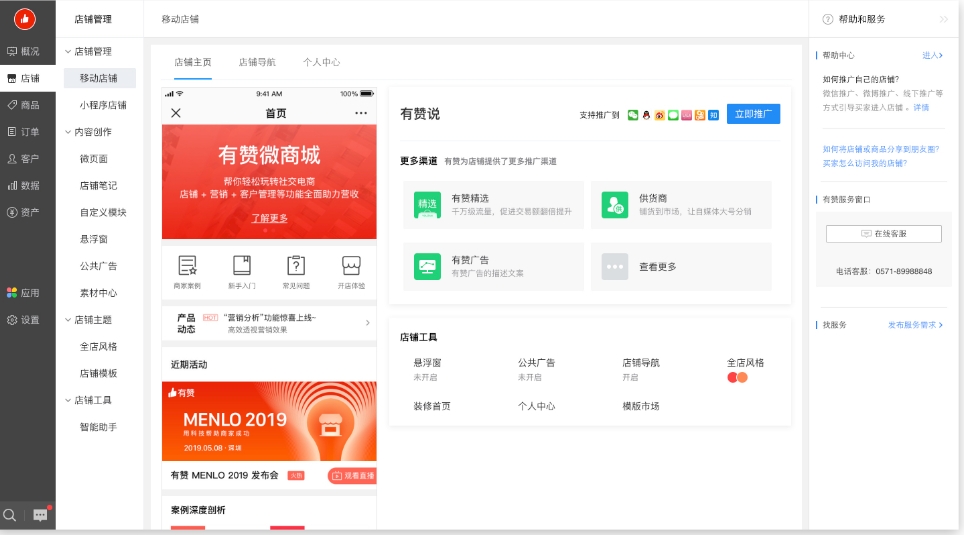Viewport: 964px width, 535px height.
Task: Click the search magnifier icon at bottom left
Action: click(10, 515)
